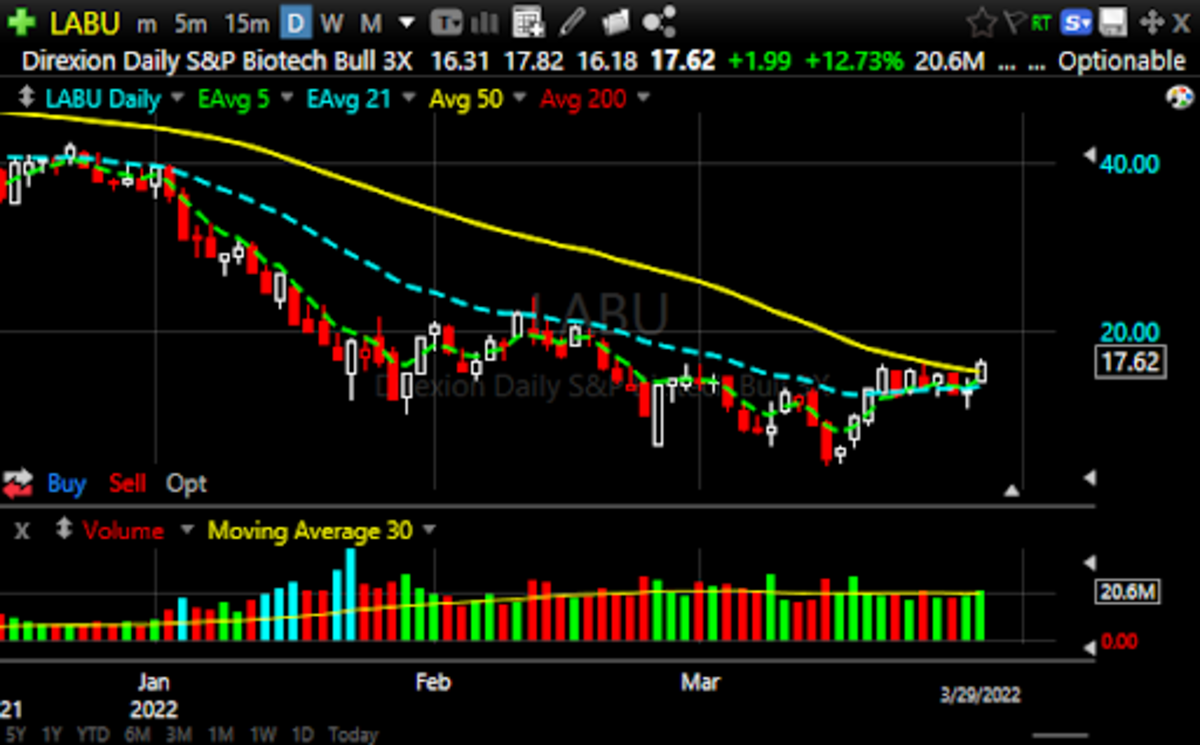Screen dimensions: 1200x745
Task: Click the blue Buy button
Action: coord(66,485)
